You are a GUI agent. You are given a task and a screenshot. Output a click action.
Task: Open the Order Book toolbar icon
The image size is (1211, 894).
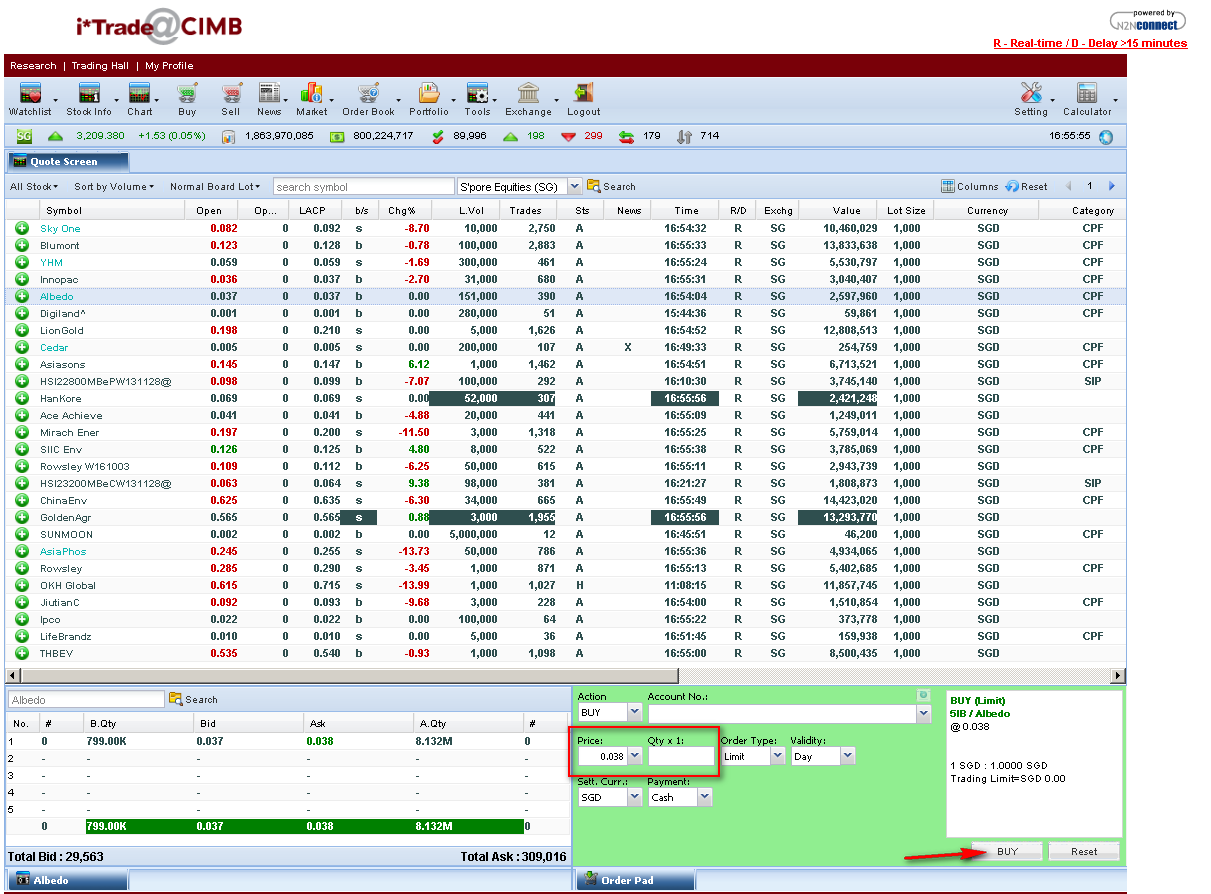pos(368,94)
